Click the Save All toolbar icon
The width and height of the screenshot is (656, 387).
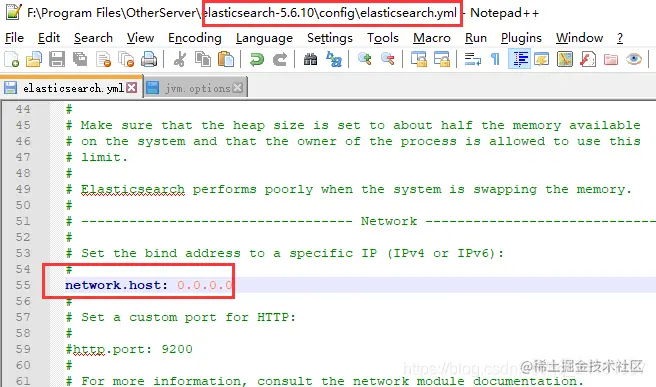(x=80, y=59)
